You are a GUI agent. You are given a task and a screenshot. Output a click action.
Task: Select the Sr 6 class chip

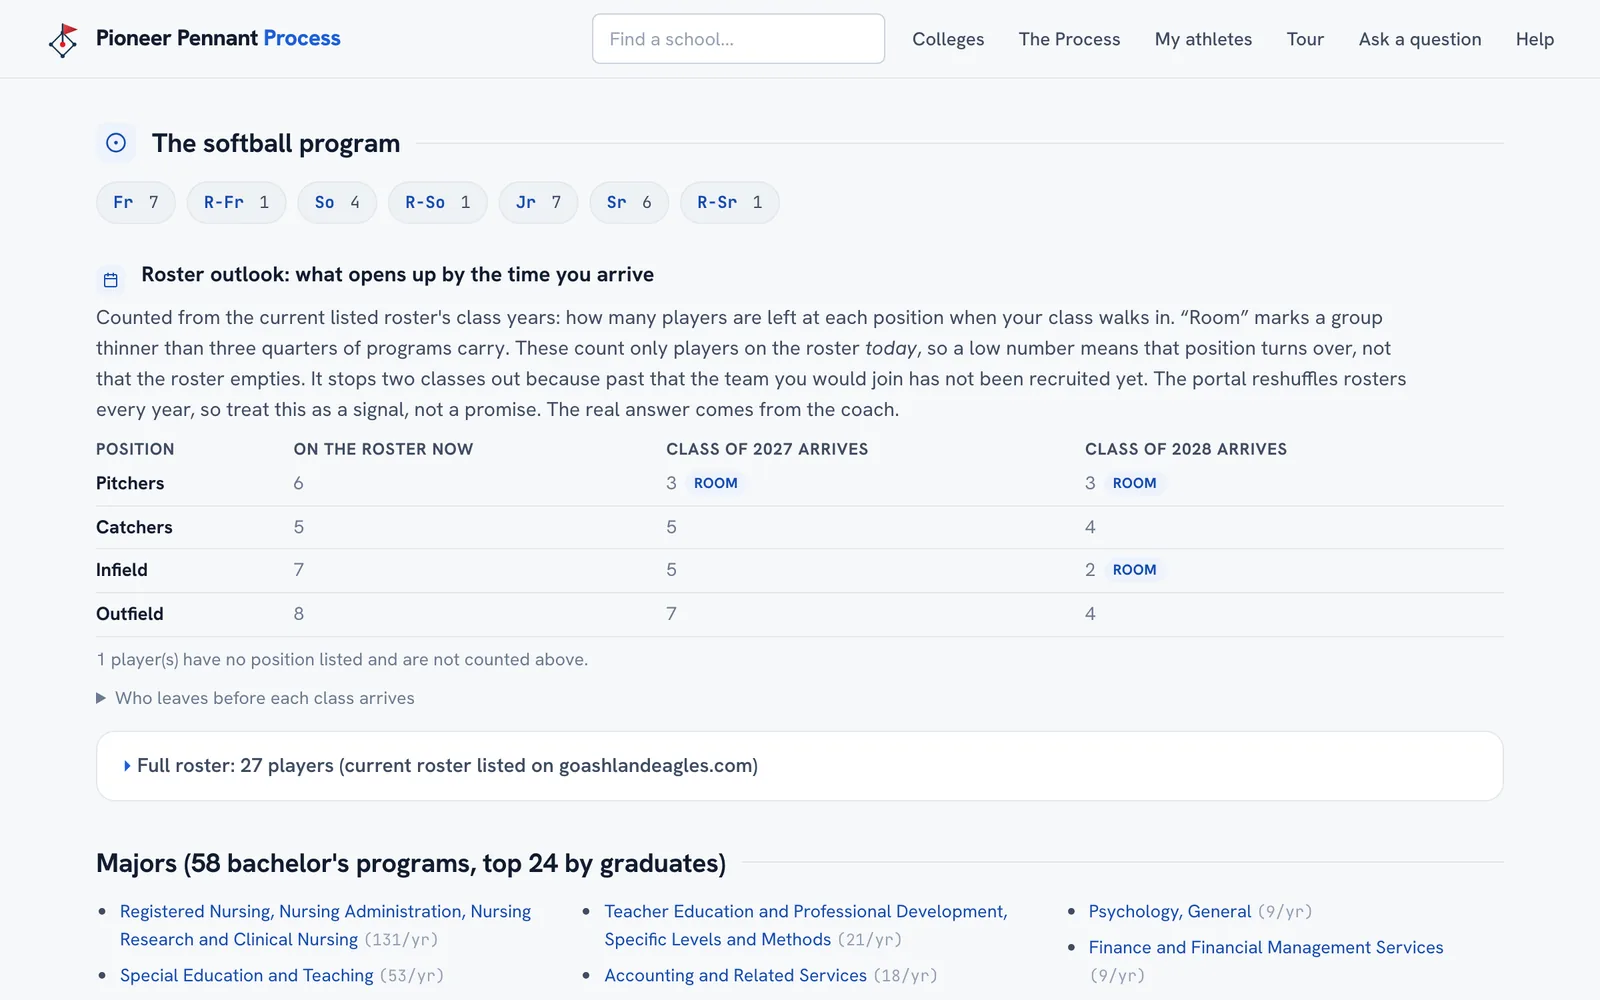[x=629, y=203]
